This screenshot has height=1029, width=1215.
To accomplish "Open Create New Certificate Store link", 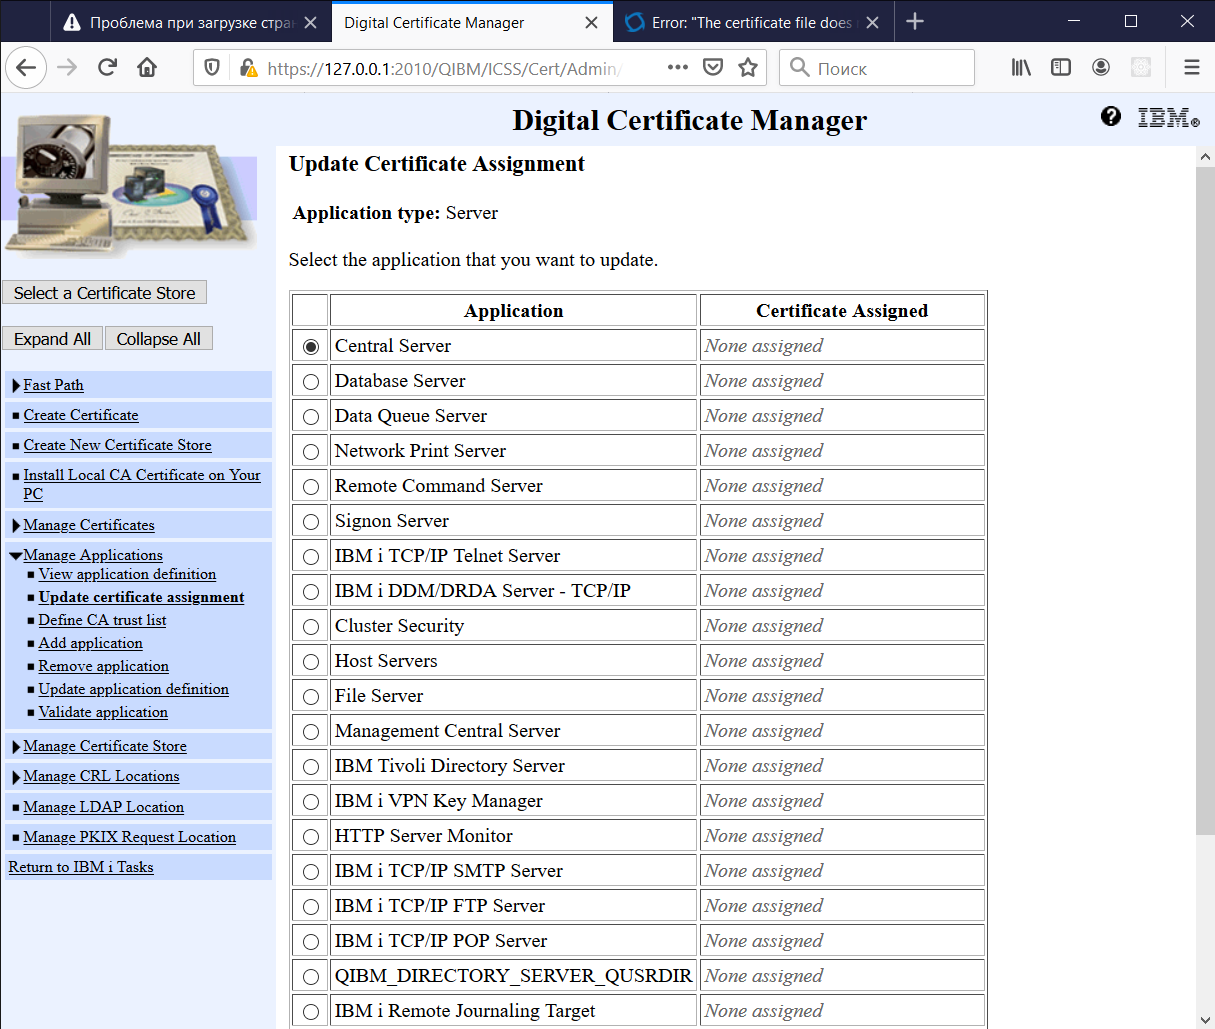I will [117, 445].
